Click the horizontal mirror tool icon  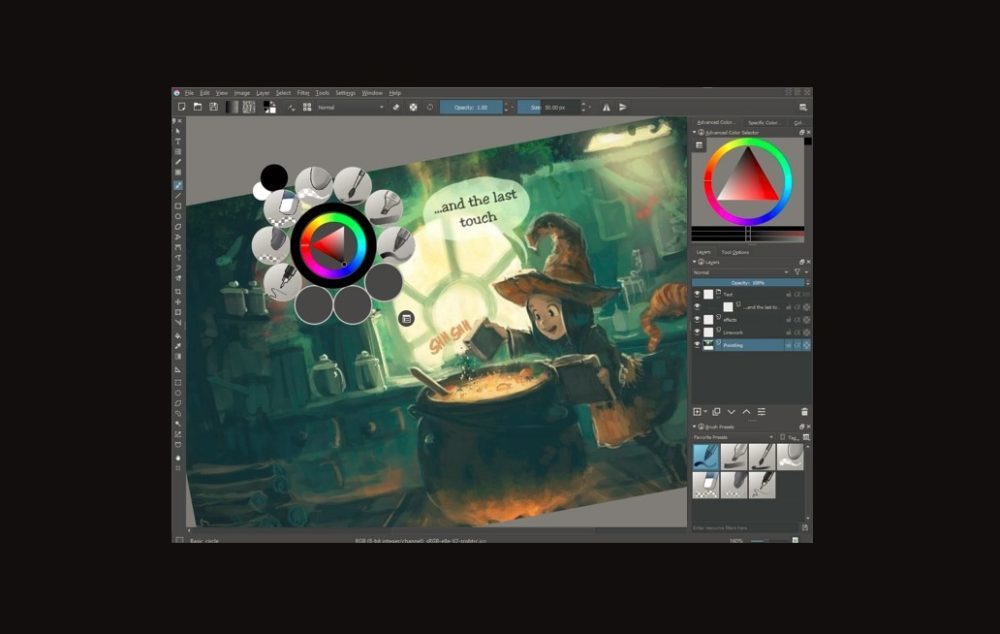(x=606, y=107)
